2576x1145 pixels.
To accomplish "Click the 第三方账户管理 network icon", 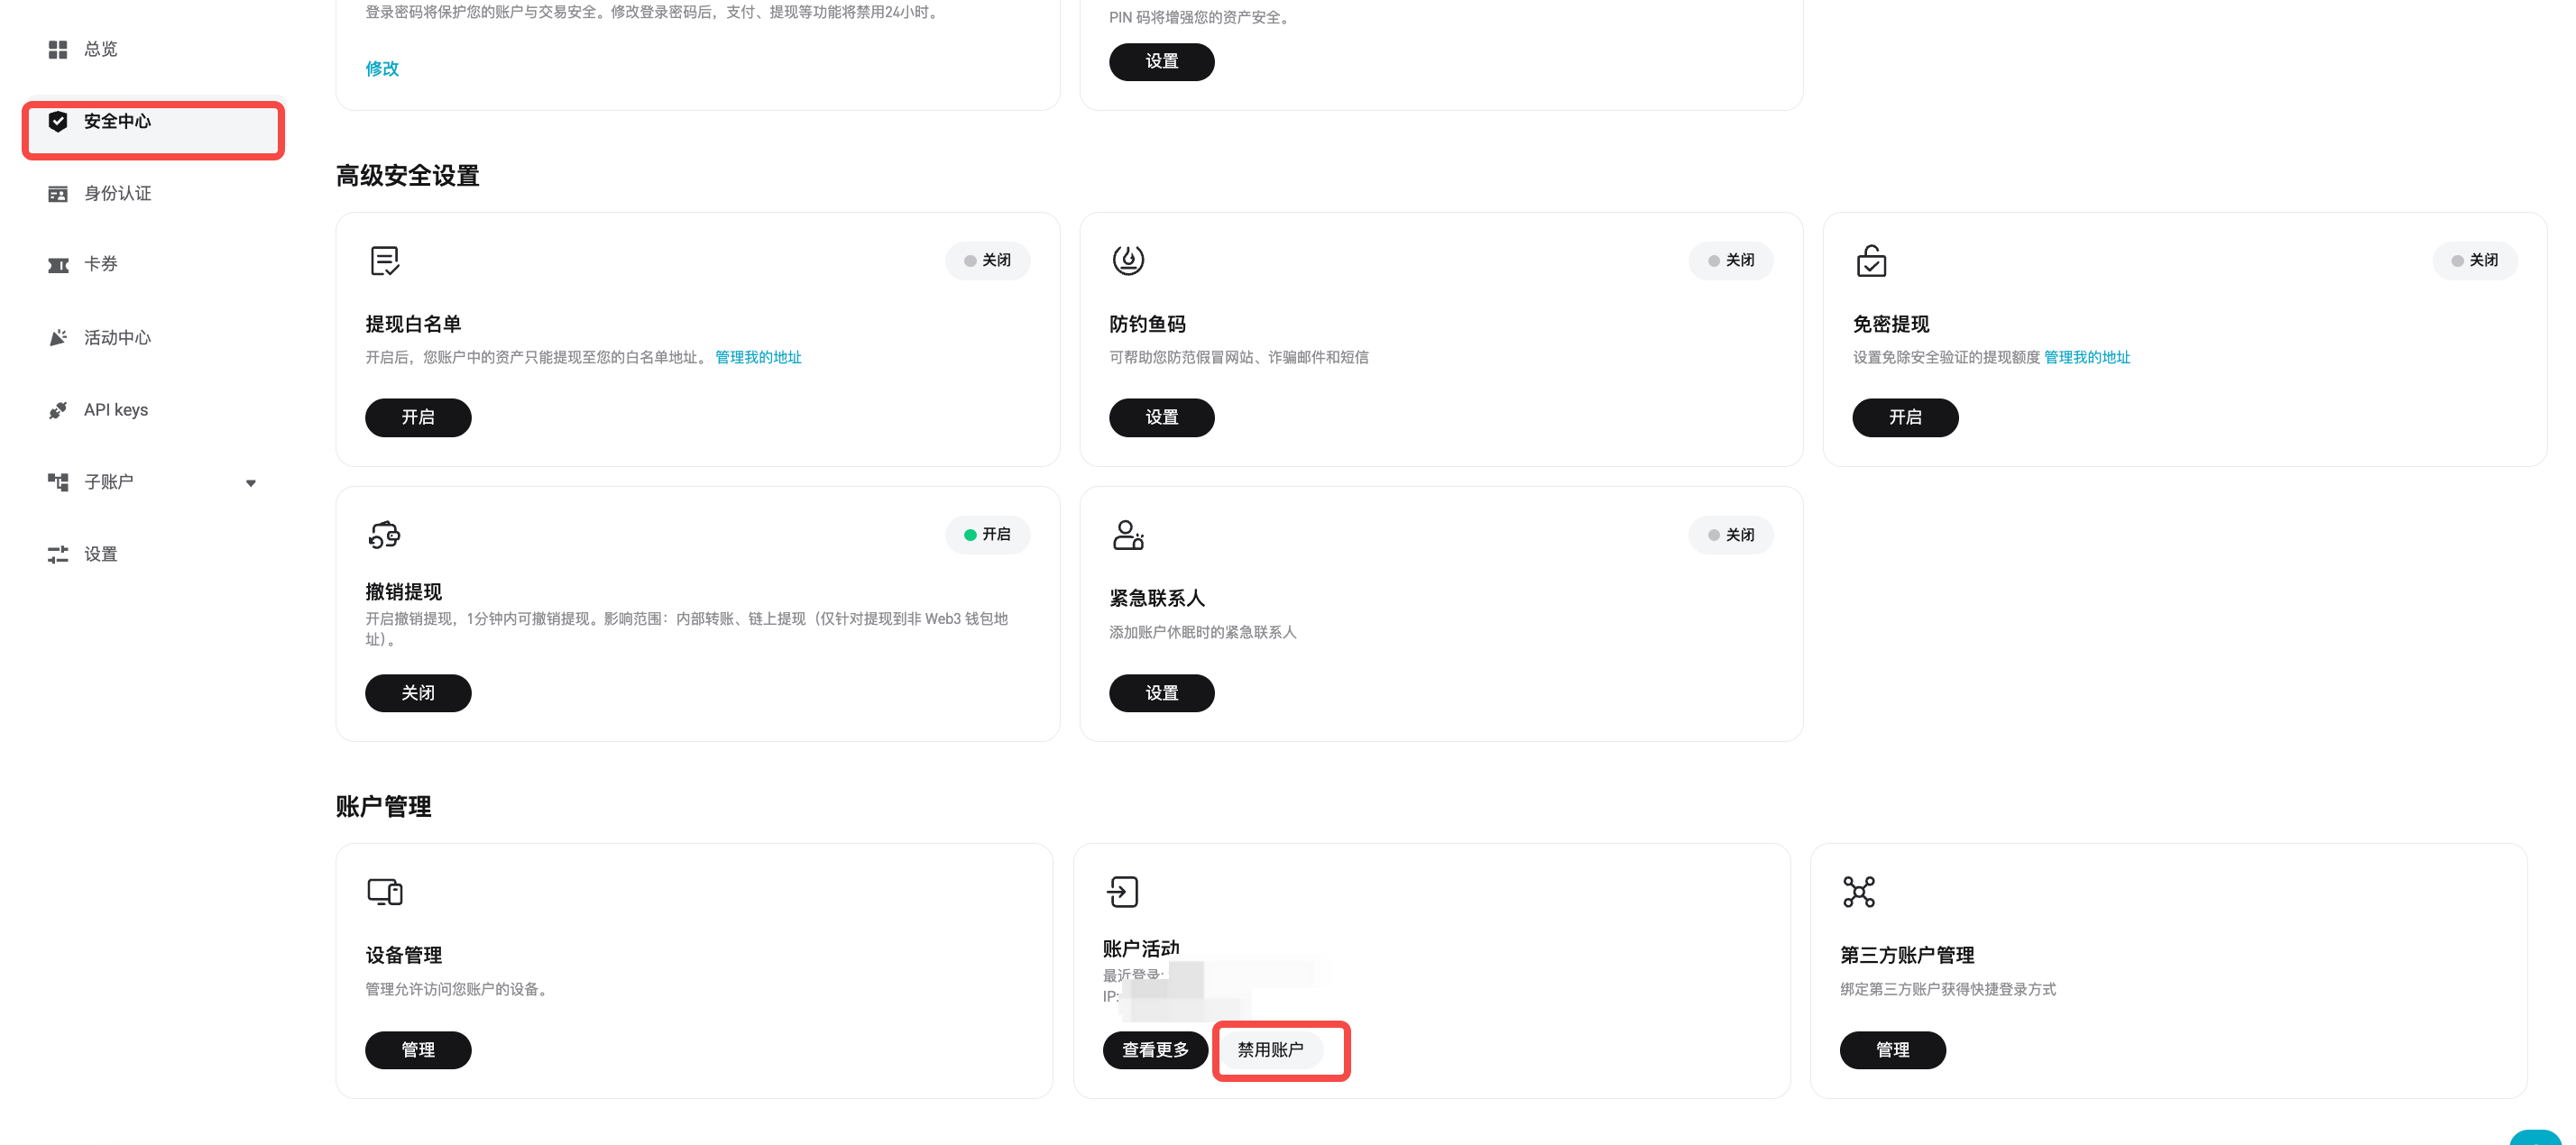I will (x=1858, y=890).
